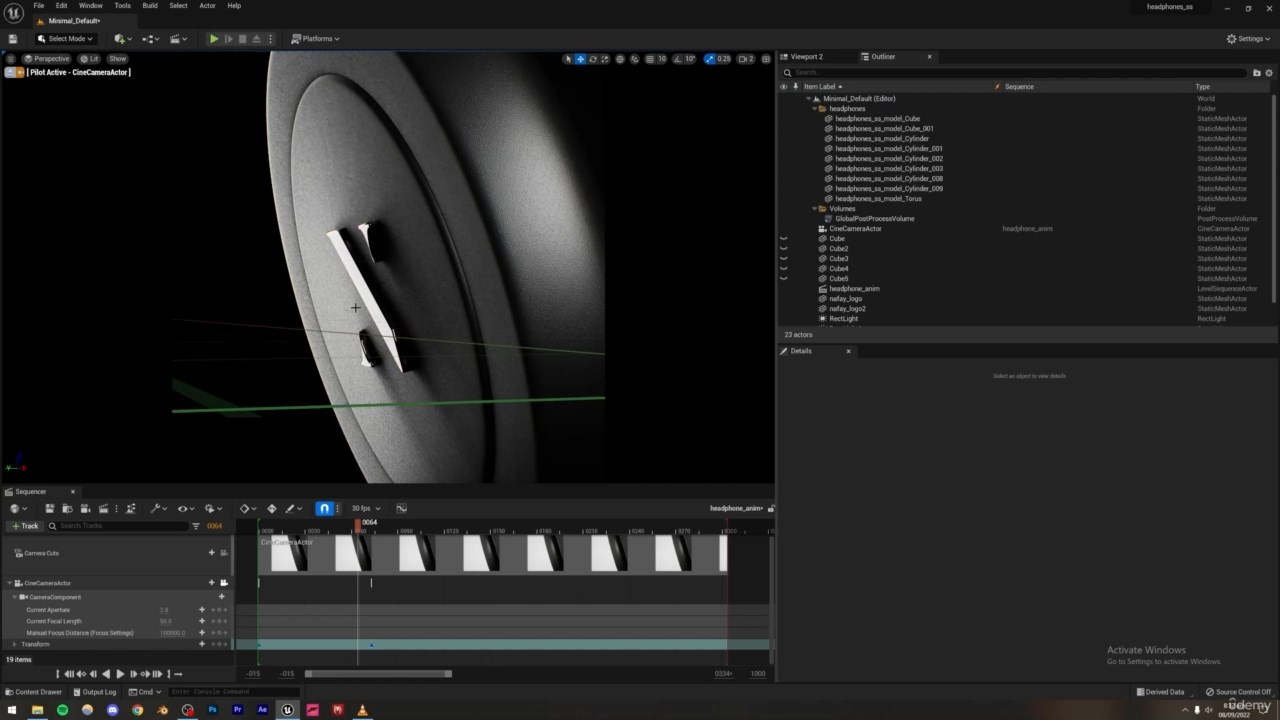Switch to the Viewport 2 tab
This screenshot has height=720, width=1280.
coord(808,57)
